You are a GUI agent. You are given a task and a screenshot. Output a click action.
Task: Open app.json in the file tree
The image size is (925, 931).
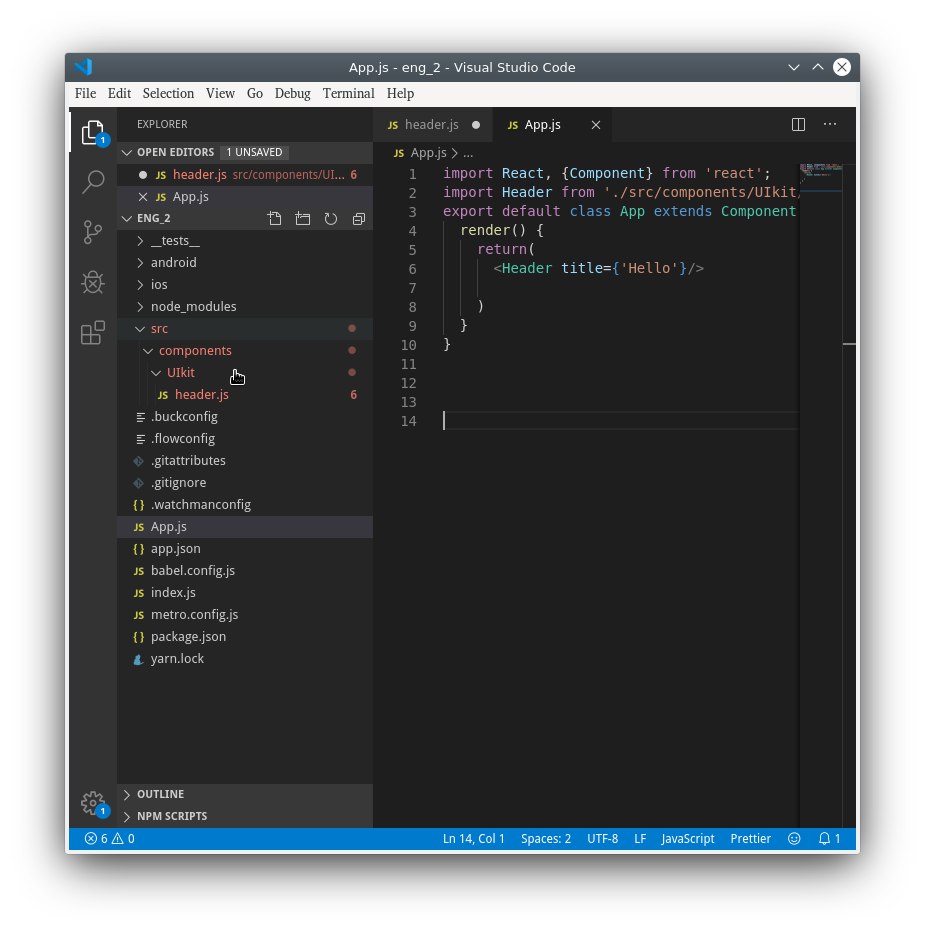coord(245,549)
